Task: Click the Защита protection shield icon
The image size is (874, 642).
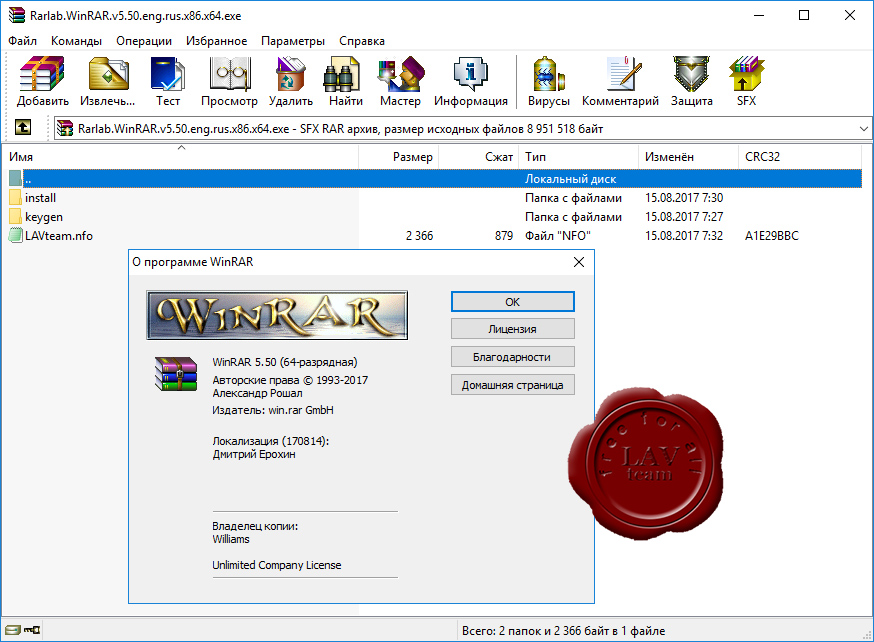Action: (691, 81)
